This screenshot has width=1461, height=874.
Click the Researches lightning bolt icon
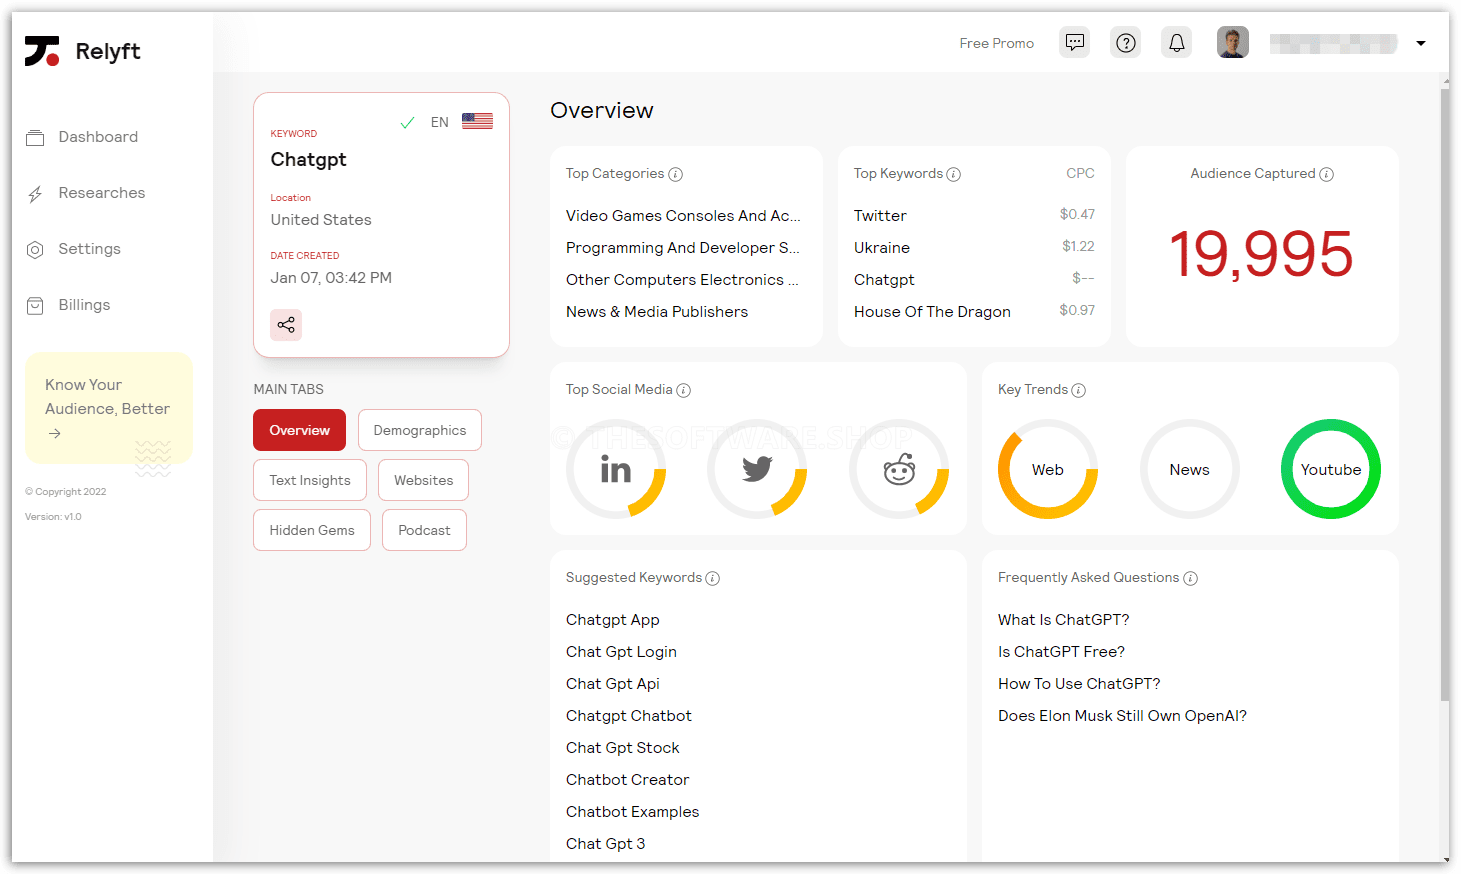click(x=35, y=194)
